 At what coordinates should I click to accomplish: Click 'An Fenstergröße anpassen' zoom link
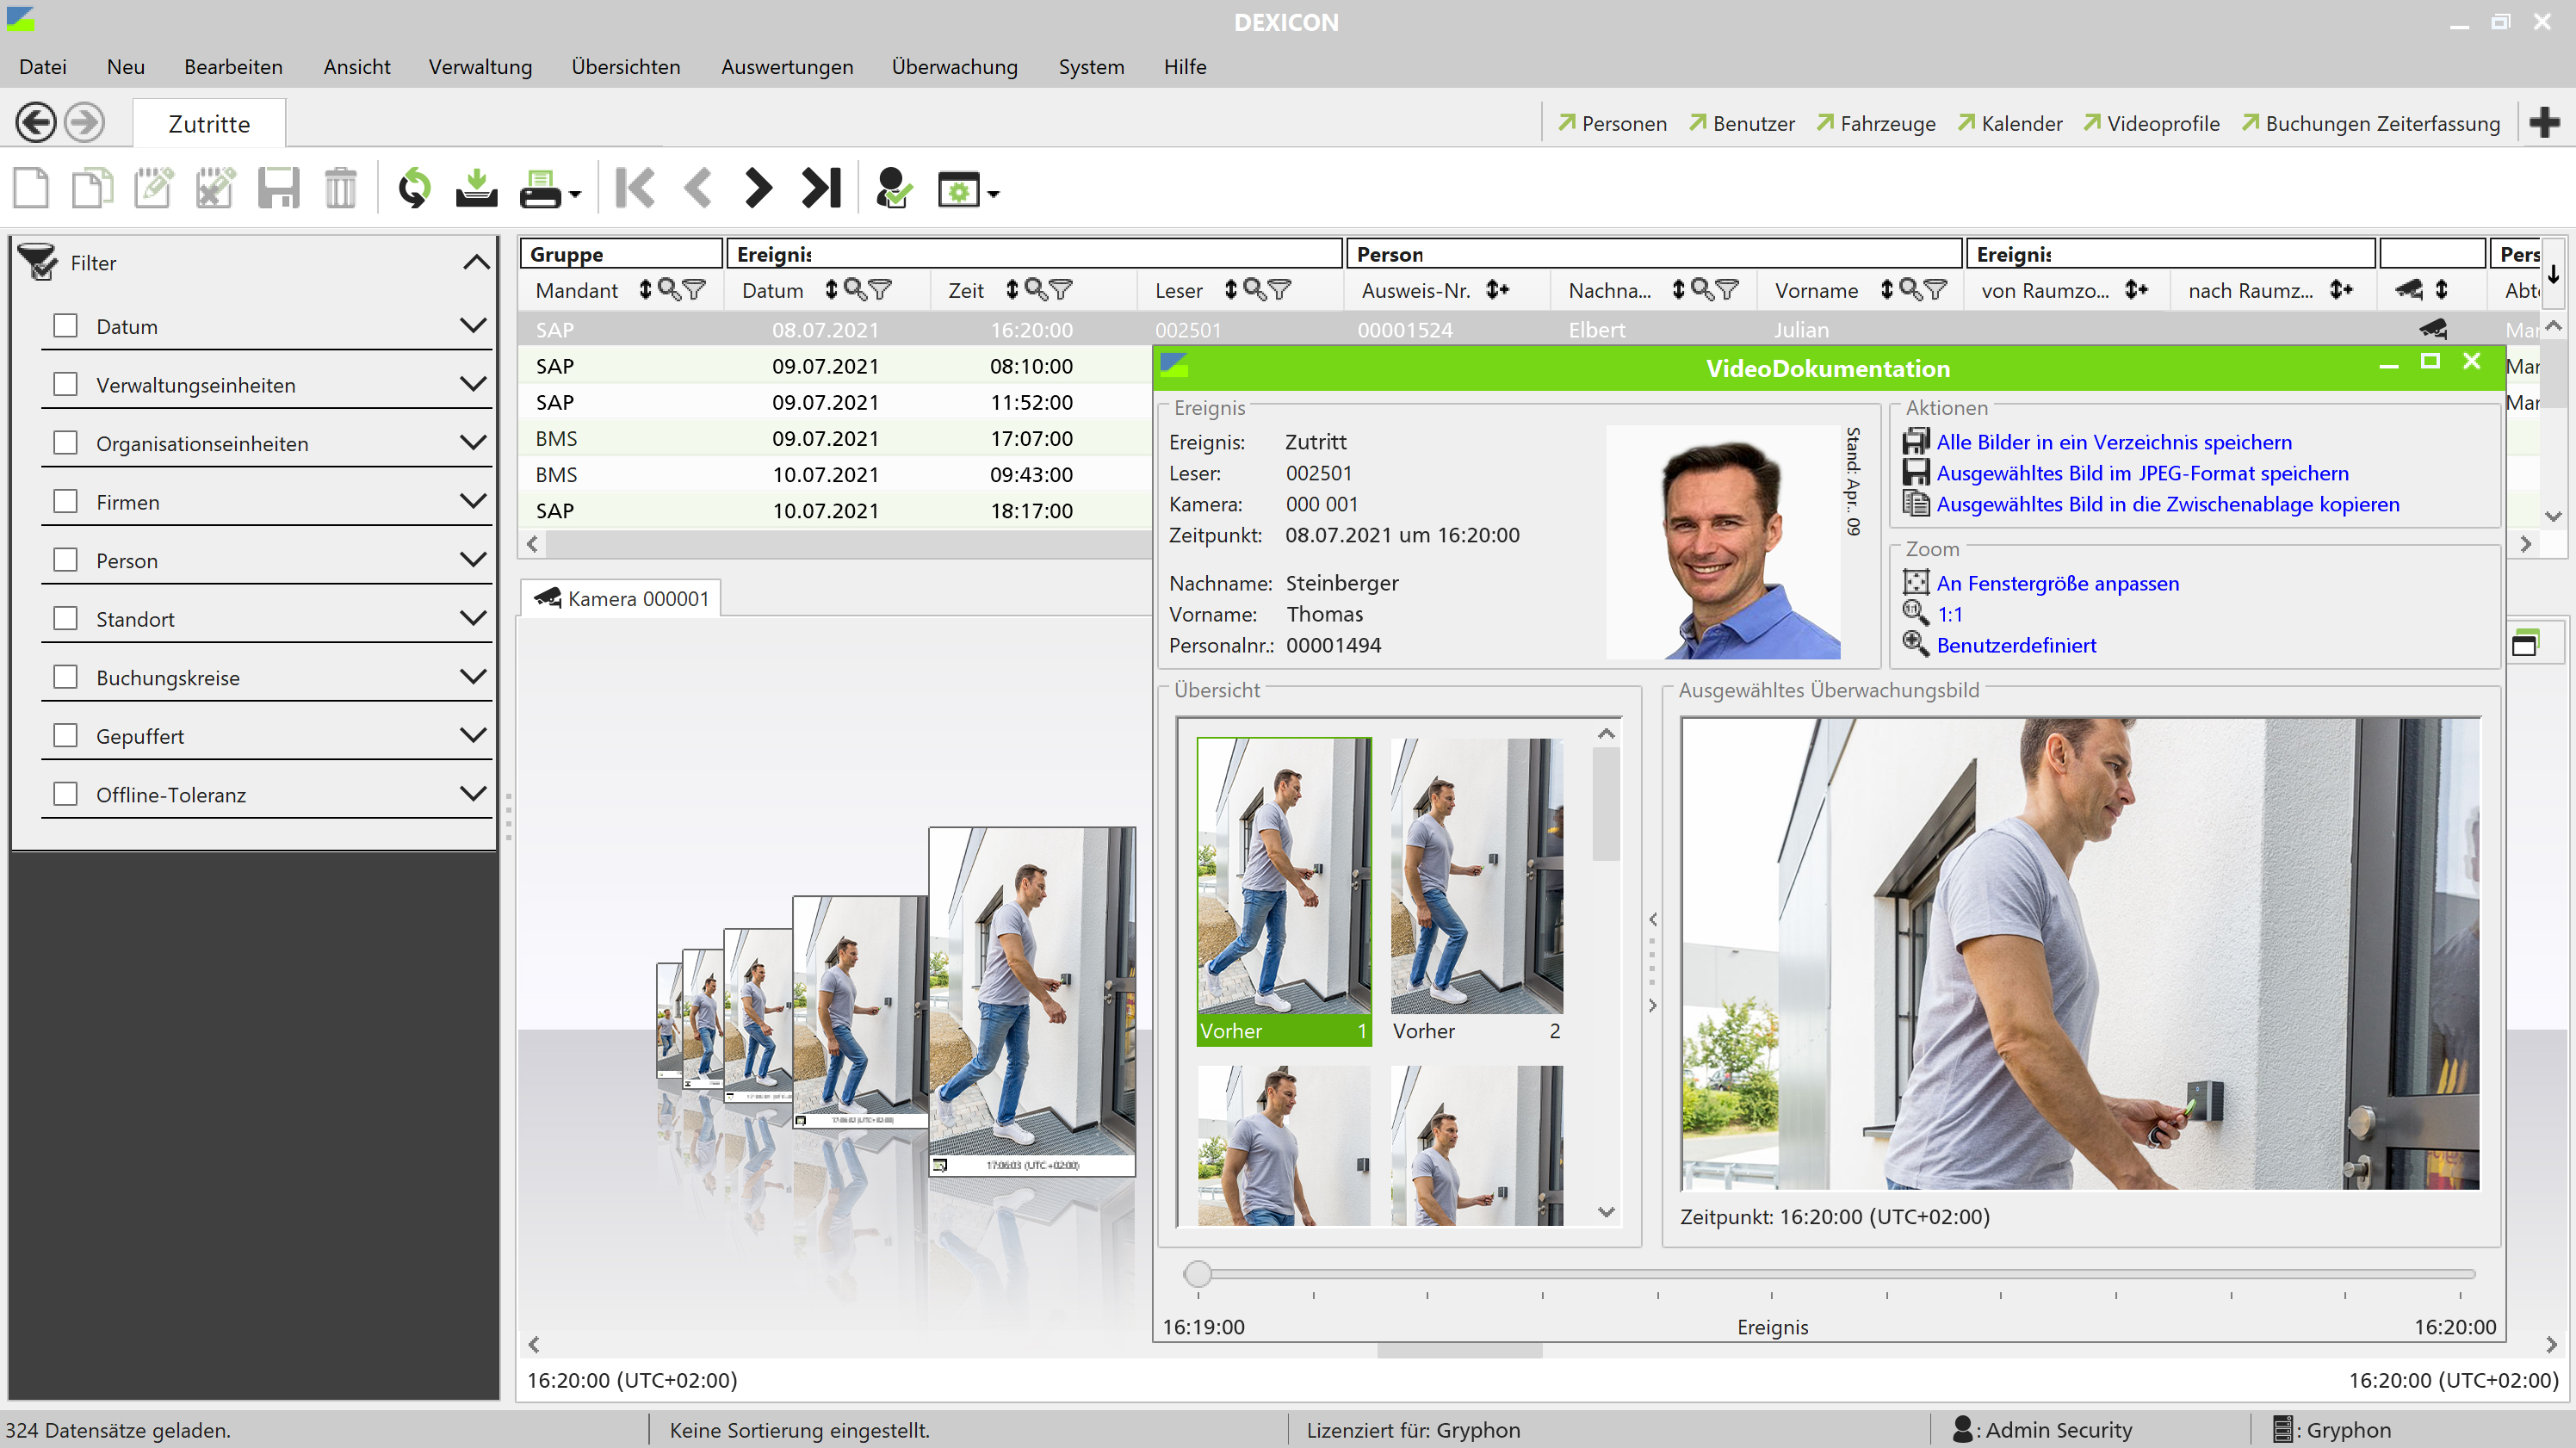pos(2057,583)
